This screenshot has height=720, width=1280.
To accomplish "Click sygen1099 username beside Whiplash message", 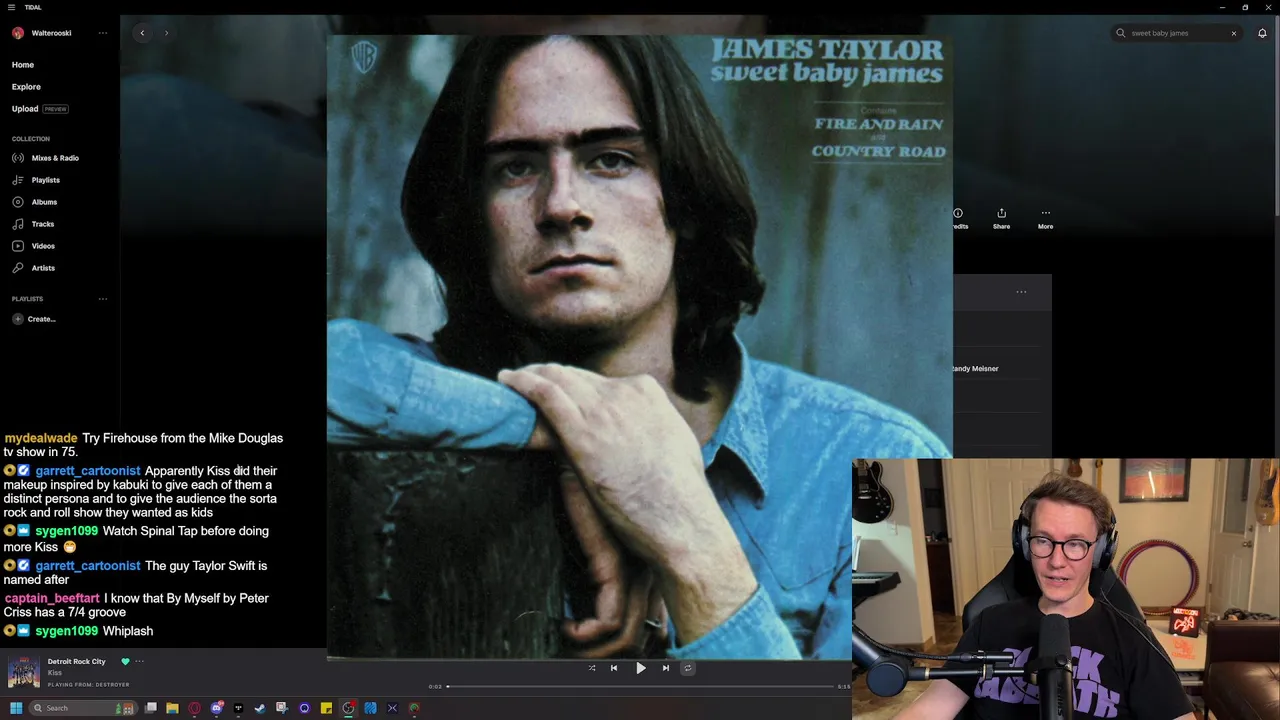I will tap(66, 631).
